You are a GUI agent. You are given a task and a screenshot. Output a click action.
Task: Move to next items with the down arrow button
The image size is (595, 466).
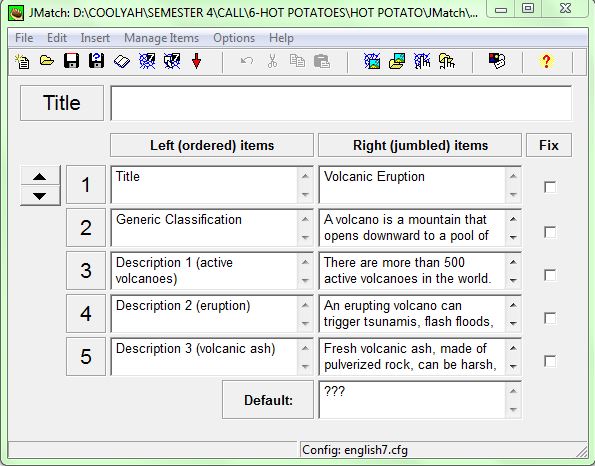tap(40, 196)
